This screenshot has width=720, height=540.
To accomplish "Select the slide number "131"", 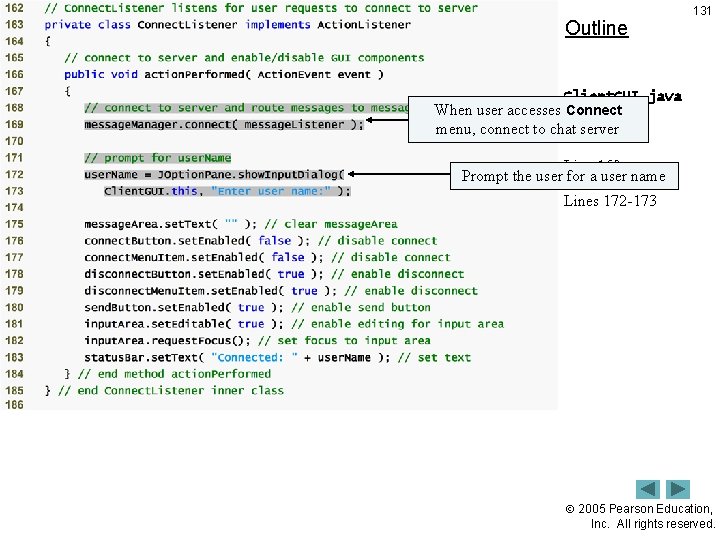I will pos(702,11).
